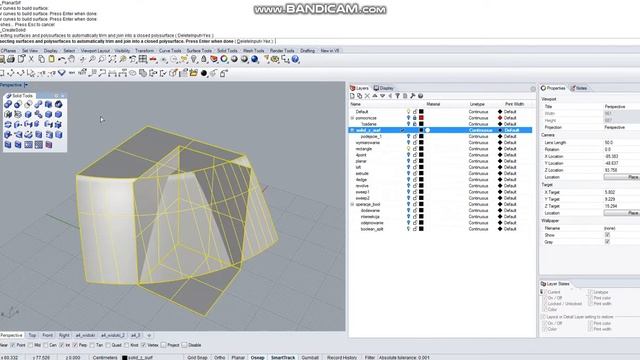Collapse the solid_z_surf layer tree
640x360 pixels.
352,130
